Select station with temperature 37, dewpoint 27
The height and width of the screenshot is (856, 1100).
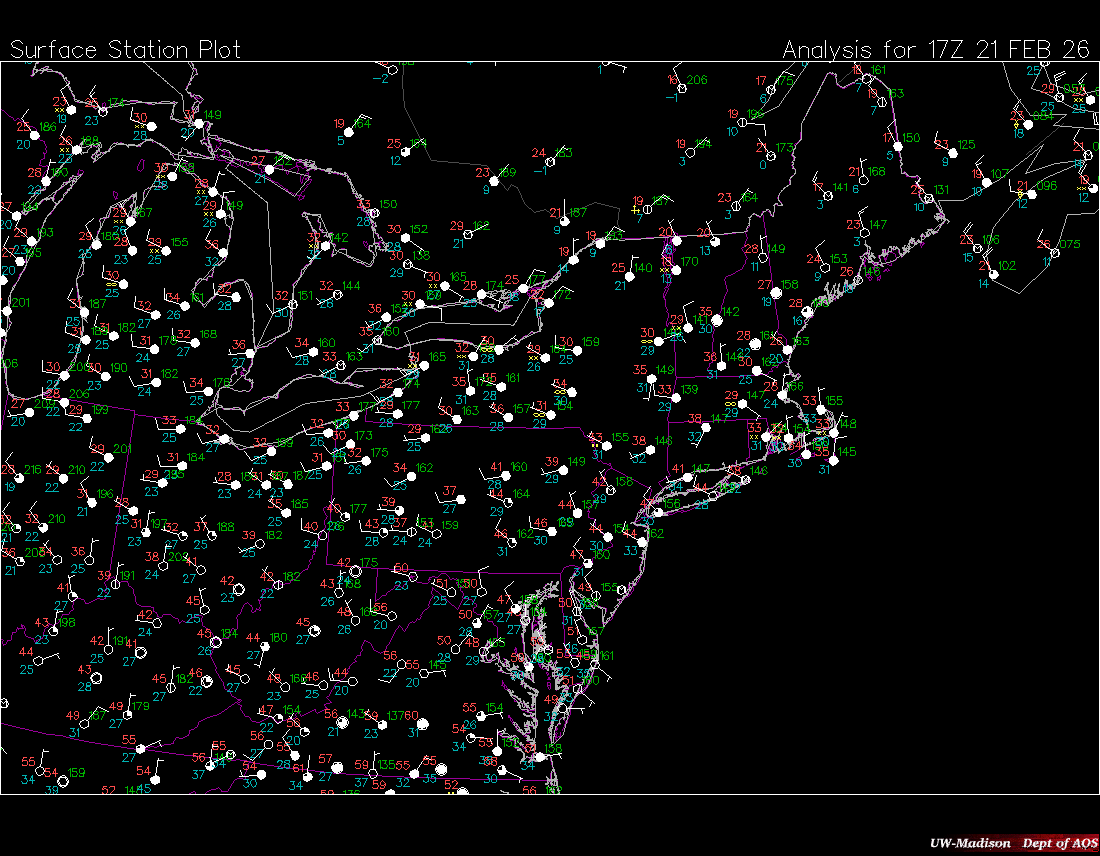tap(460, 500)
